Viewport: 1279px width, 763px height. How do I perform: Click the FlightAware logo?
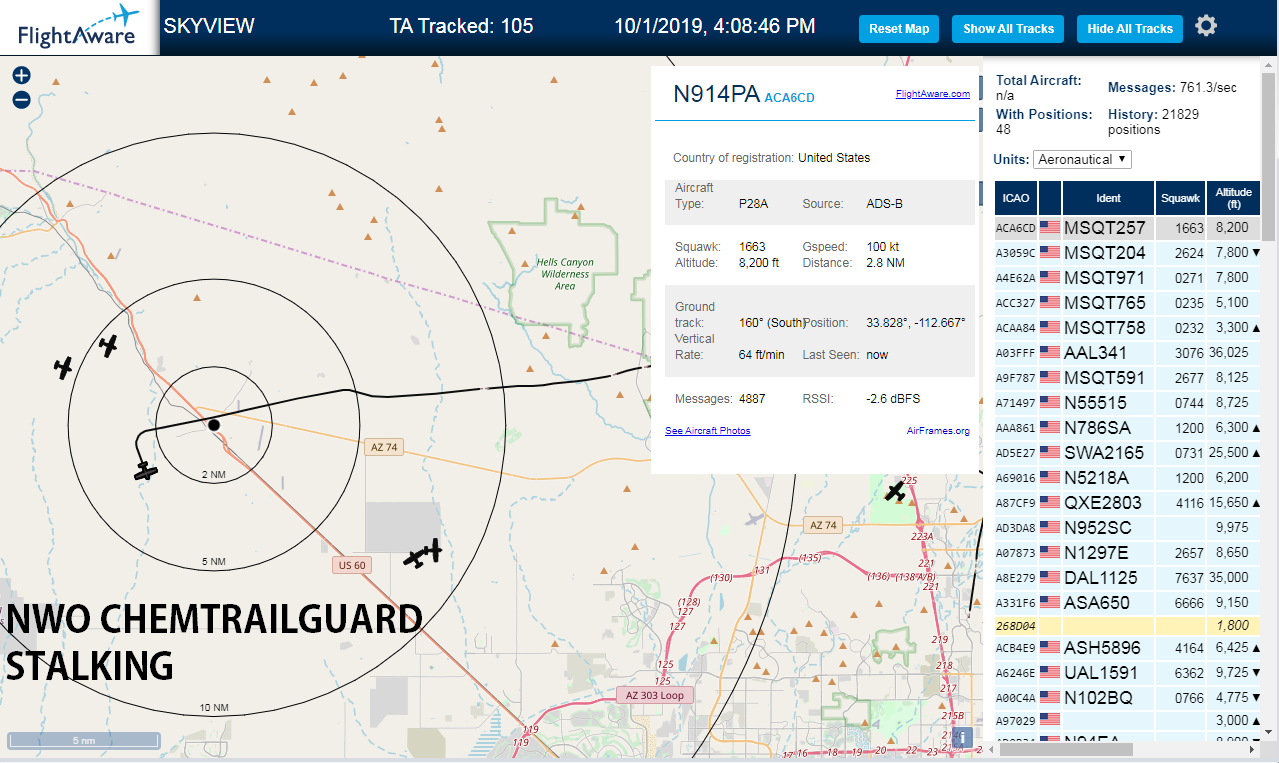pyautogui.click(x=79, y=27)
